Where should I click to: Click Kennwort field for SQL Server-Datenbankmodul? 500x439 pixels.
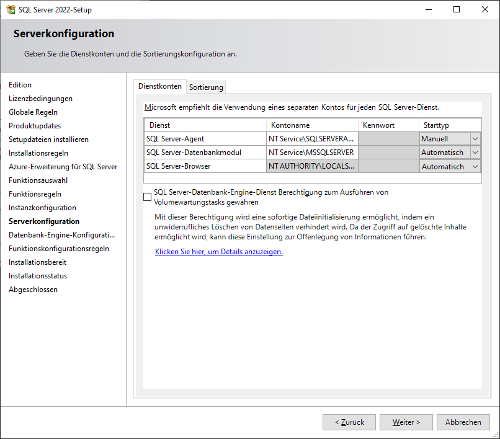[x=389, y=152]
